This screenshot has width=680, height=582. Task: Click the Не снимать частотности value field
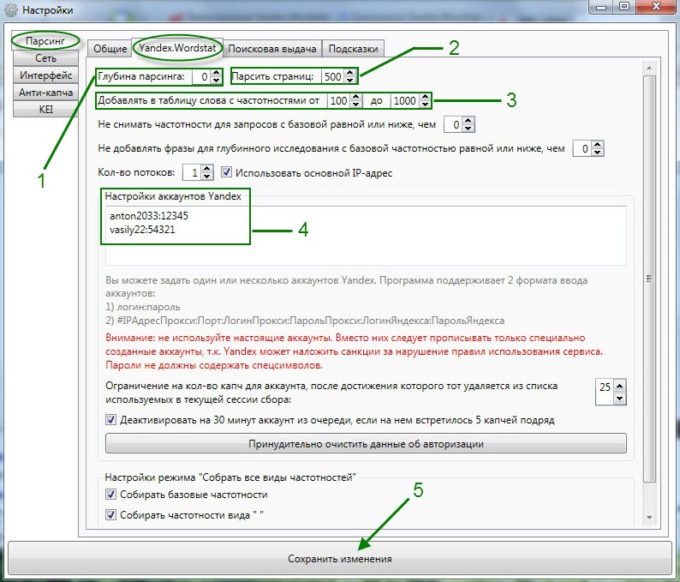click(x=453, y=125)
